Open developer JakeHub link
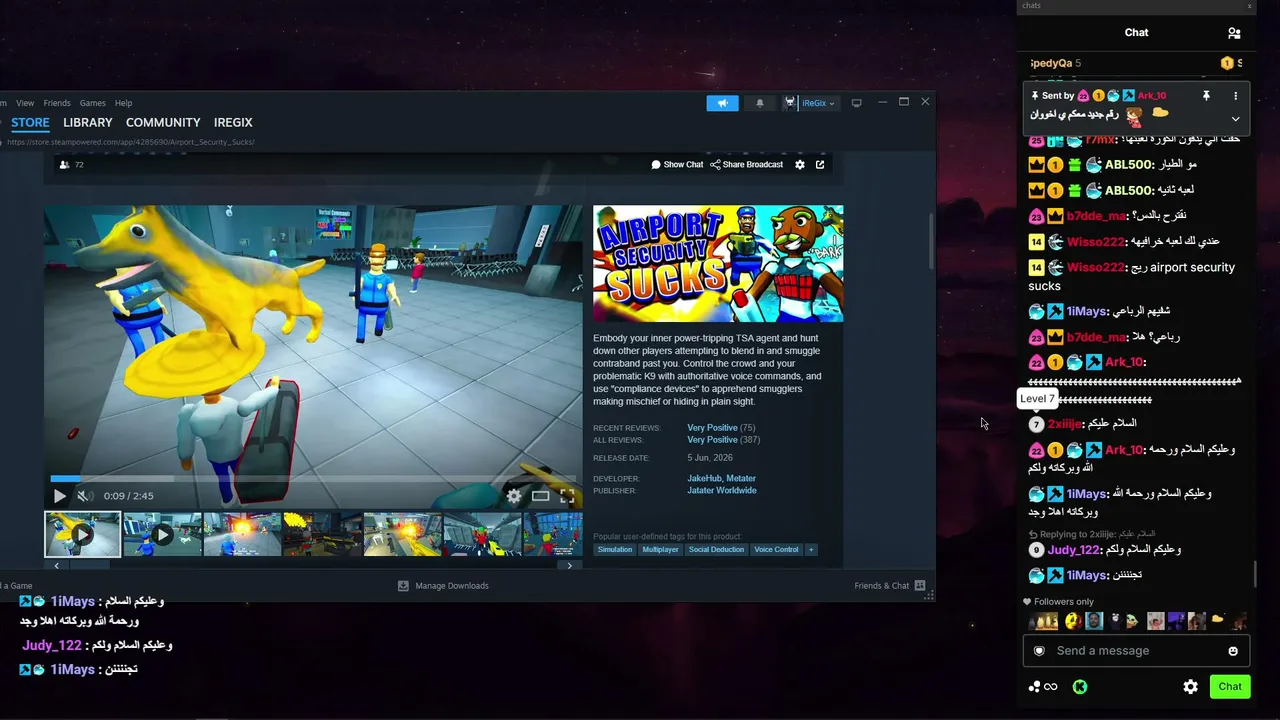 [704, 479]
